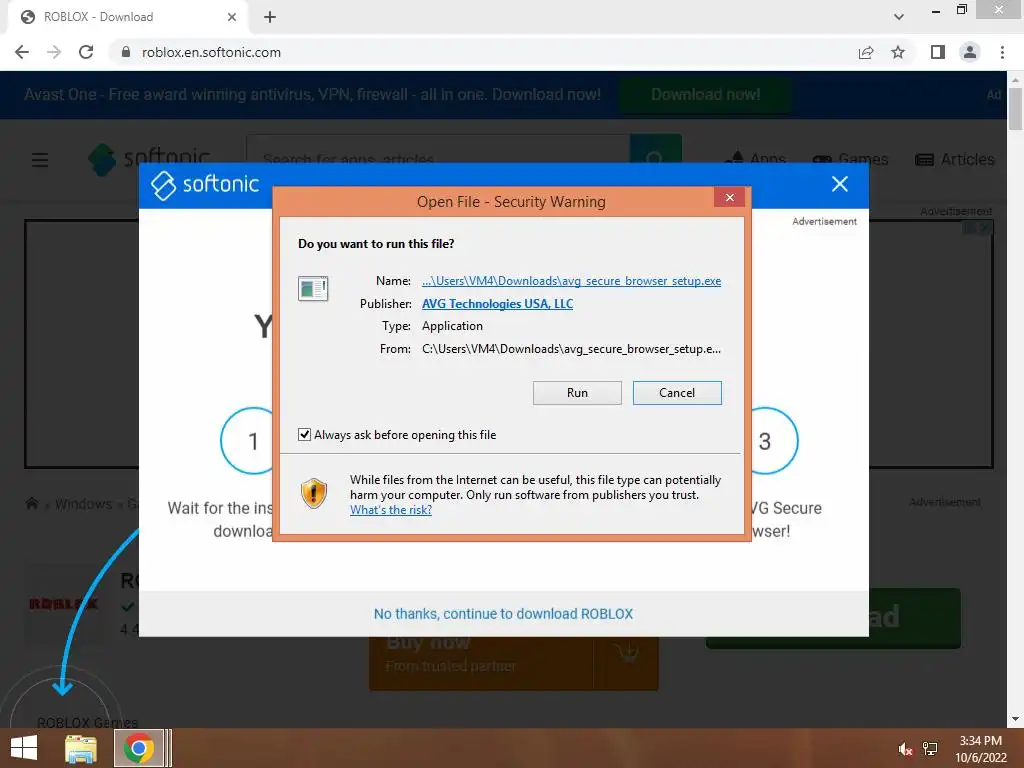Open Chrome's three-dot menu
This screenshot has height=768, width=1024.
pos(1002,52)
